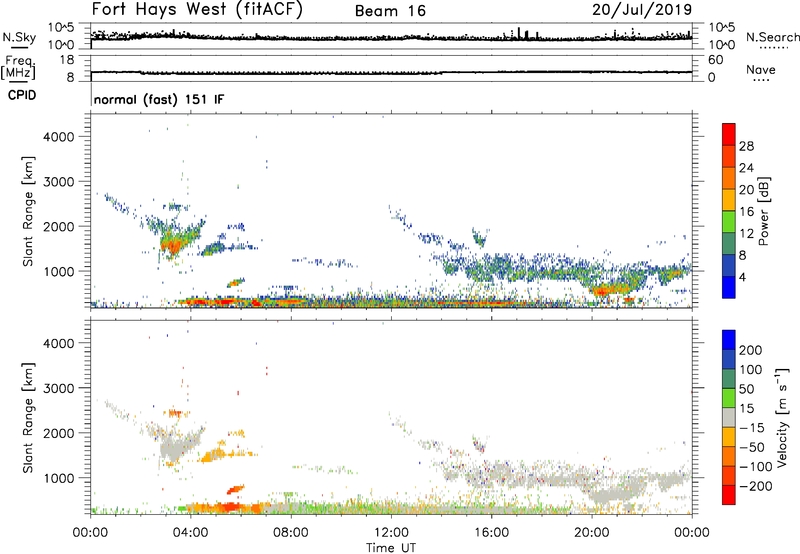Pick the bright blue top segment of Velocity colorbar
Image resolution: width=800 pixels, height=554 pixels.
click(729, 341)
